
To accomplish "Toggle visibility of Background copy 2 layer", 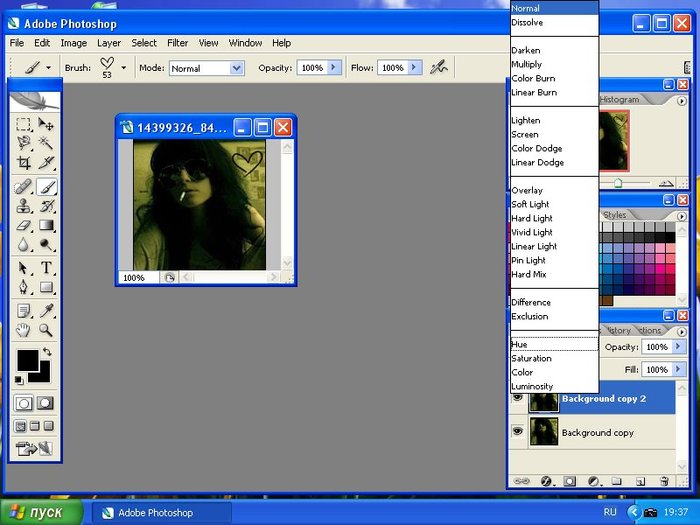I will pyautogui.click(x=518, y=399).
